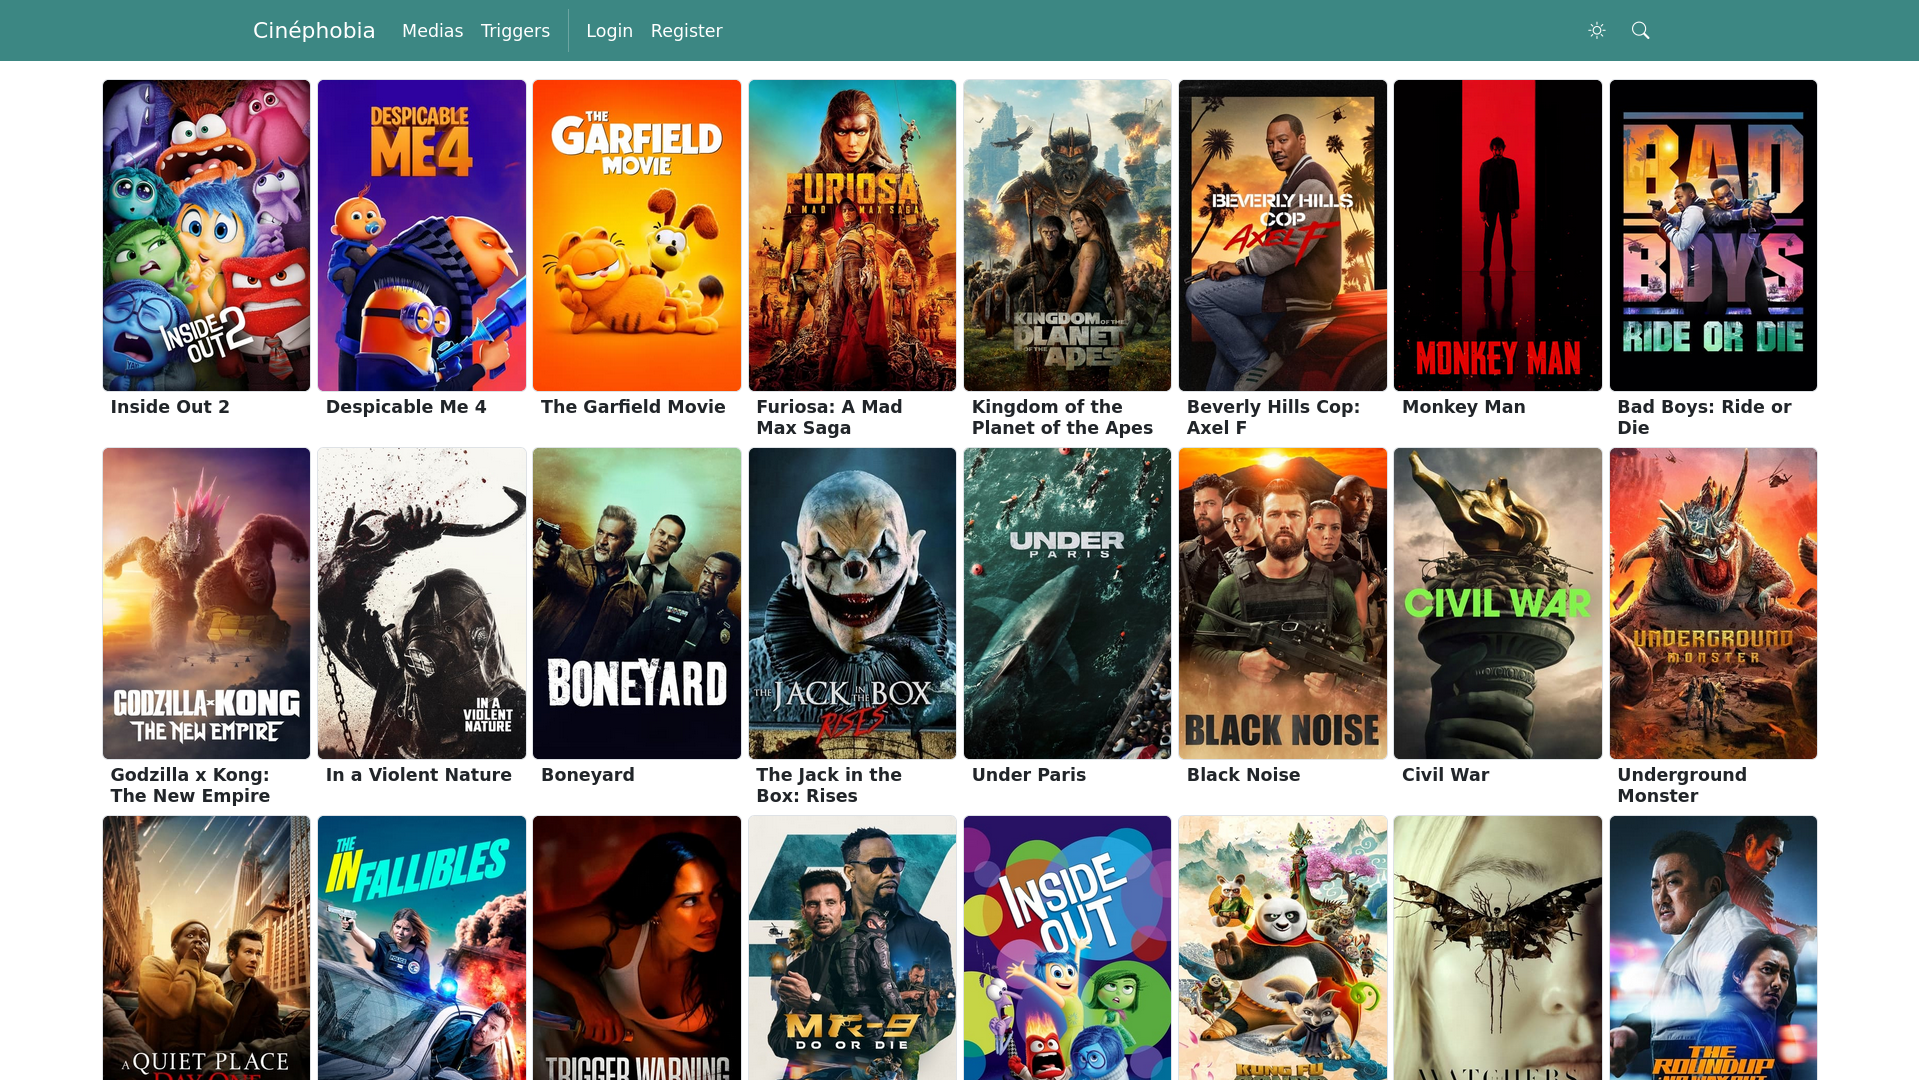
Task: Click 'Furiosa: A Mad Max Saga' title
Action: pos(829,417)
